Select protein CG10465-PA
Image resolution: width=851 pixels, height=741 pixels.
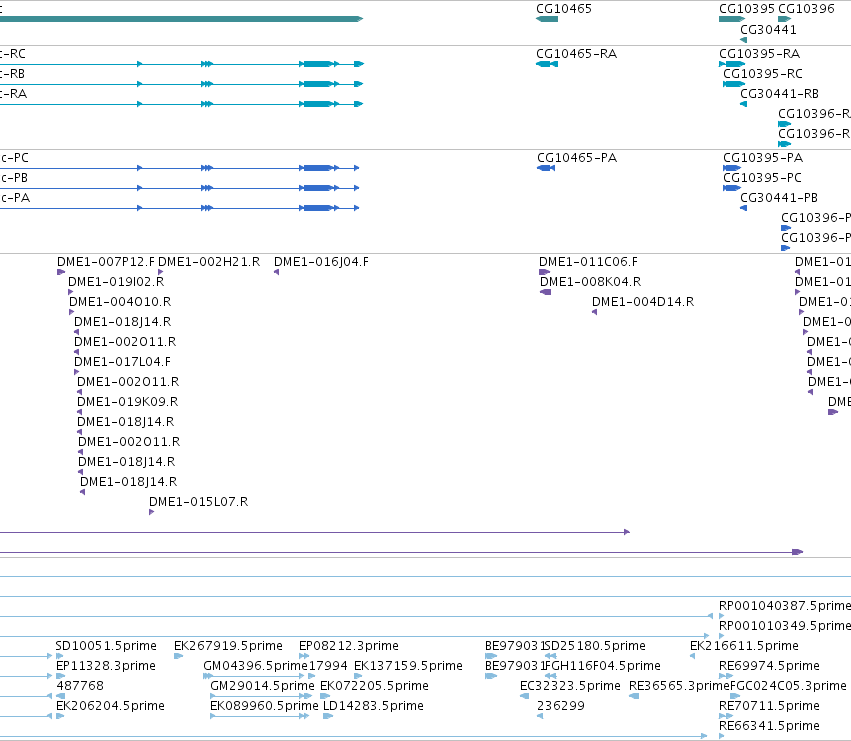577,158
